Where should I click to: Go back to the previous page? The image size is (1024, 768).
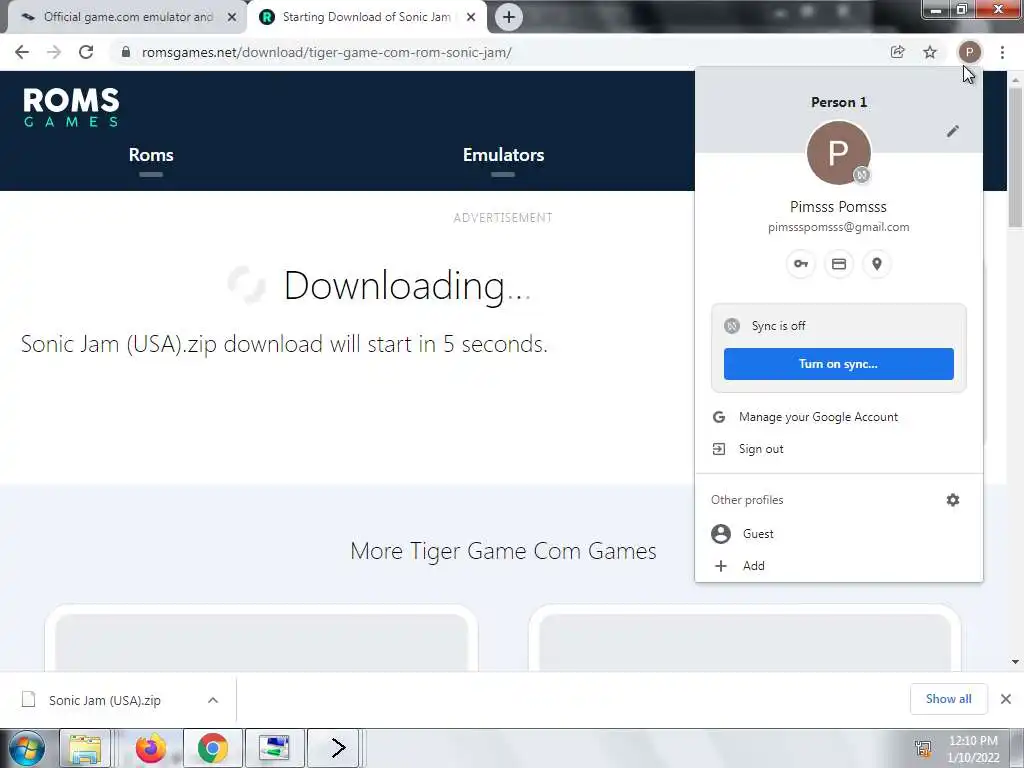[x=22, y=52]
